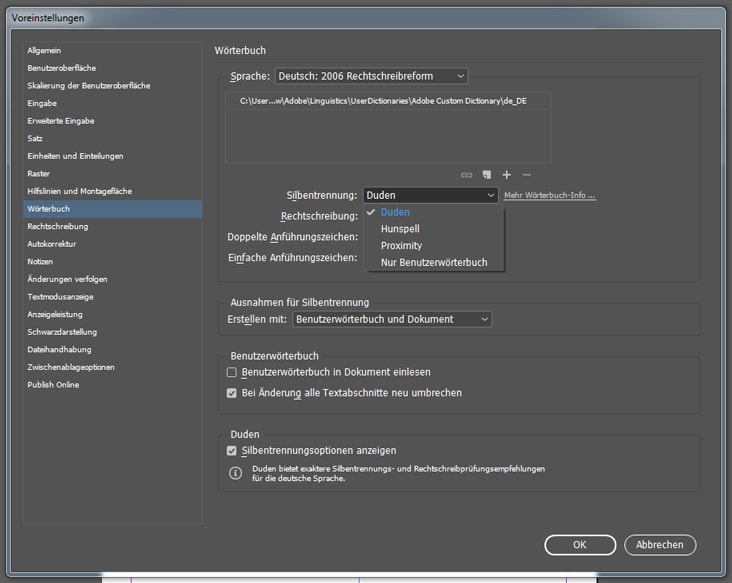The height and width of the screenshot is (583, 732).
Task: Switch to the Allgemein preferences category
Action: coord(44,50)
